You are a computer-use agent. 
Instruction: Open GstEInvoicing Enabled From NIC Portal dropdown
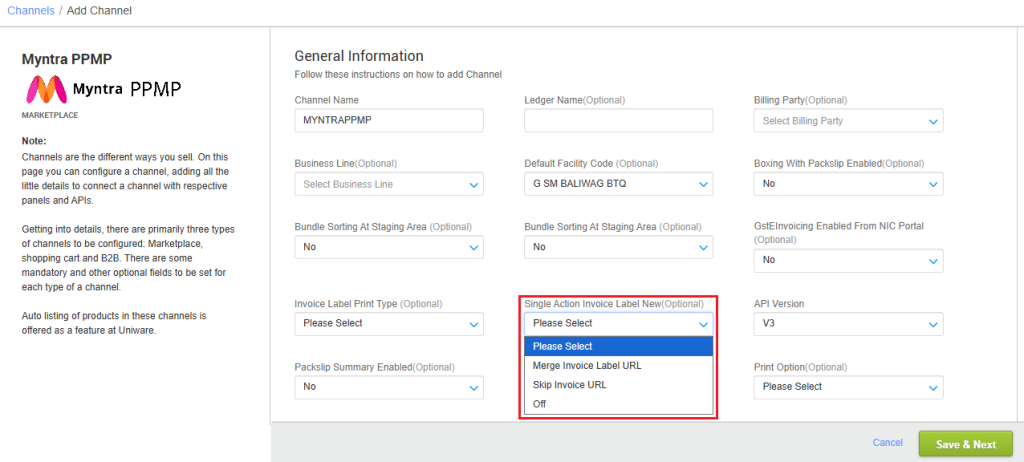(x=848, y=260)
